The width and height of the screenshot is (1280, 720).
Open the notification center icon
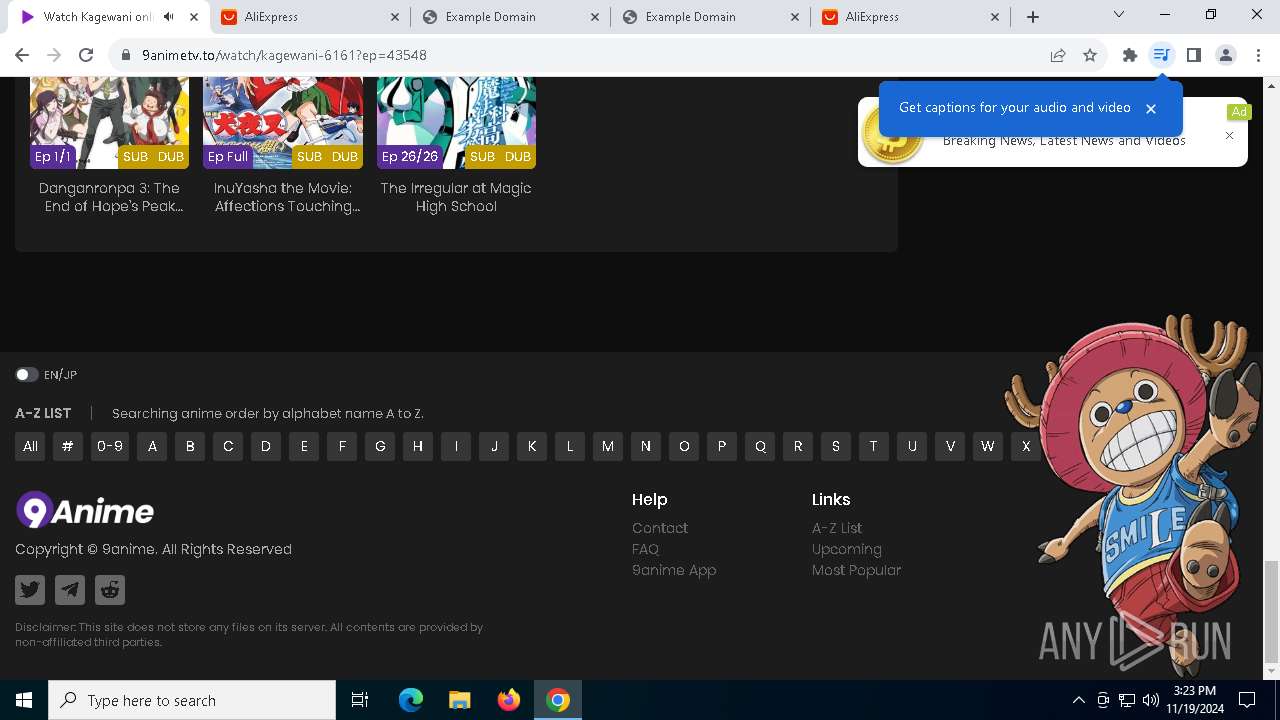[1247, 700]
